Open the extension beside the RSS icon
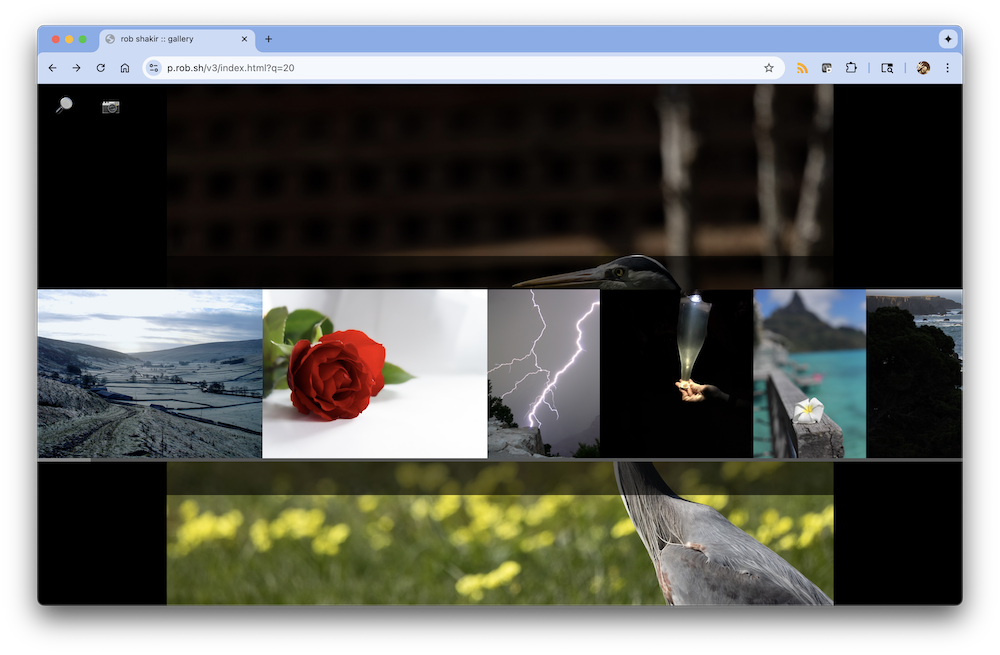The width and height of the screenshot is (1000, 655). [x=827, y=68]
